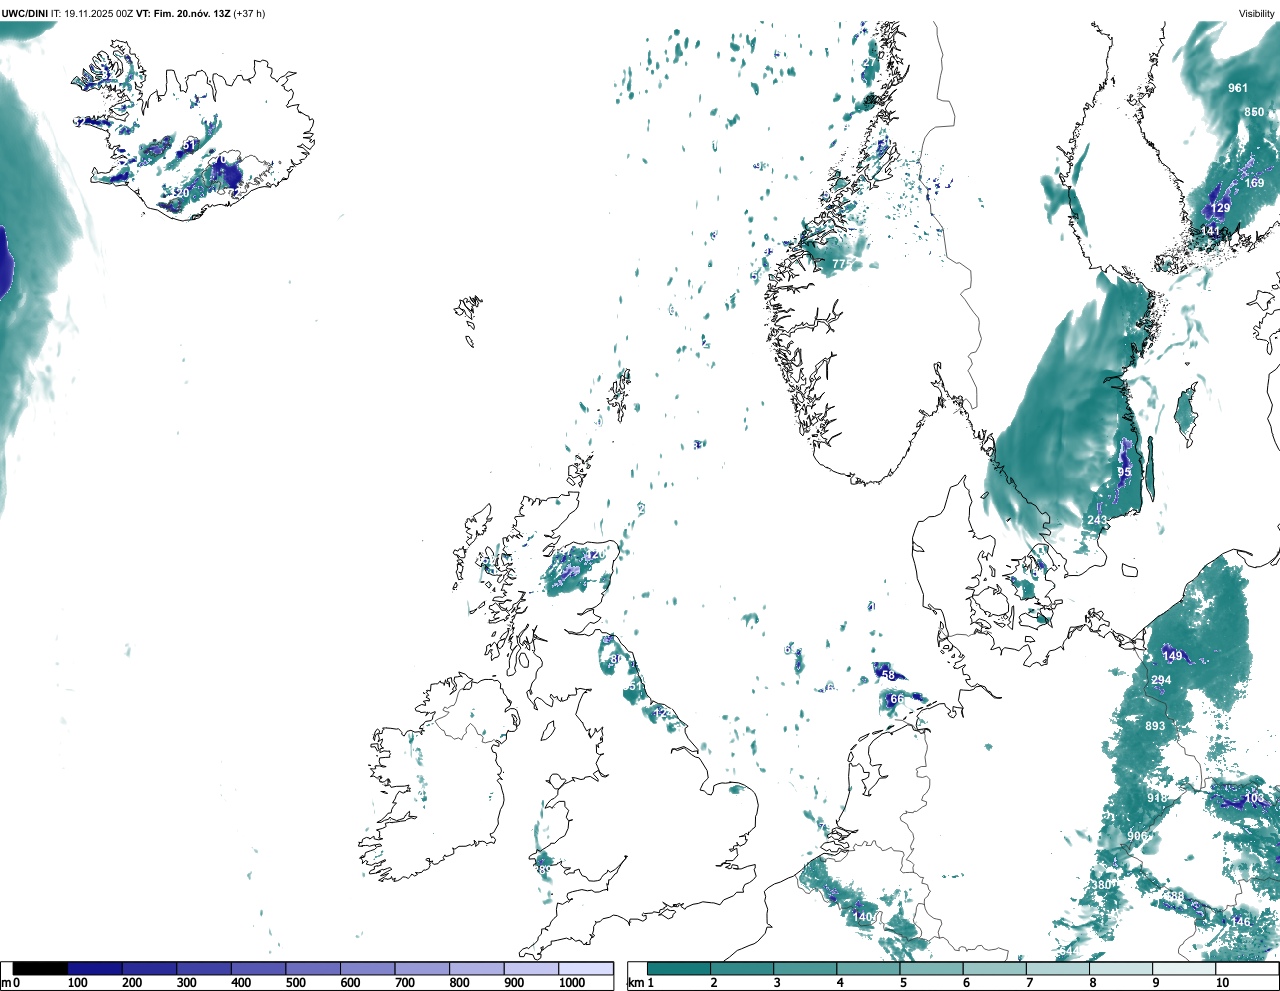Click the '918' visibility value on the map
This screenshot has height=991, width=1280.
tap(1157, 798)
